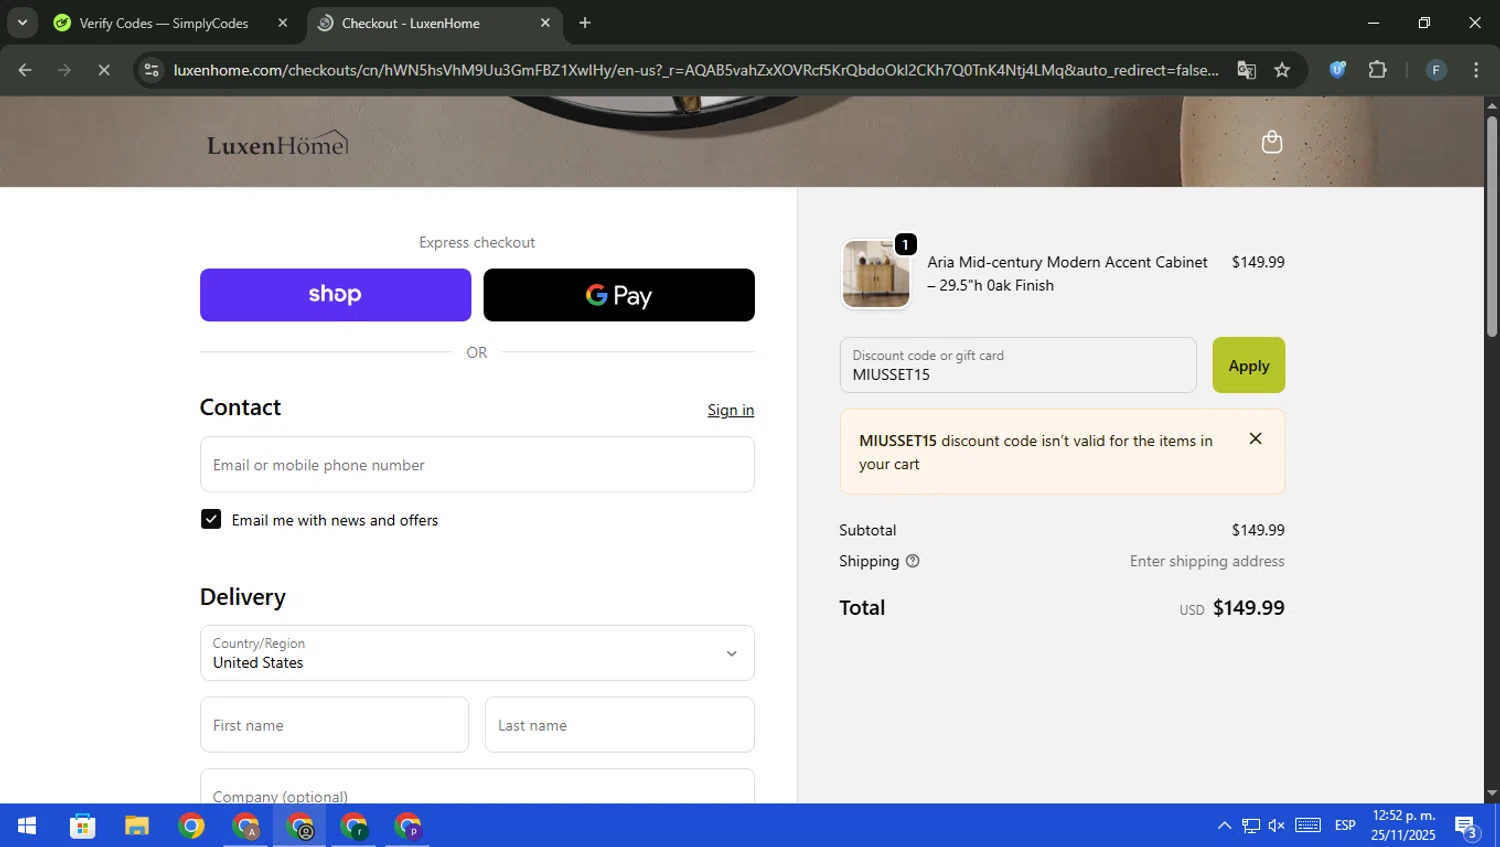The height and width of the screenshot is (847, 1500).
Task: Click the Aria Mid-century Modern Accent Cabinet title
Action: tap(1067, 273)
